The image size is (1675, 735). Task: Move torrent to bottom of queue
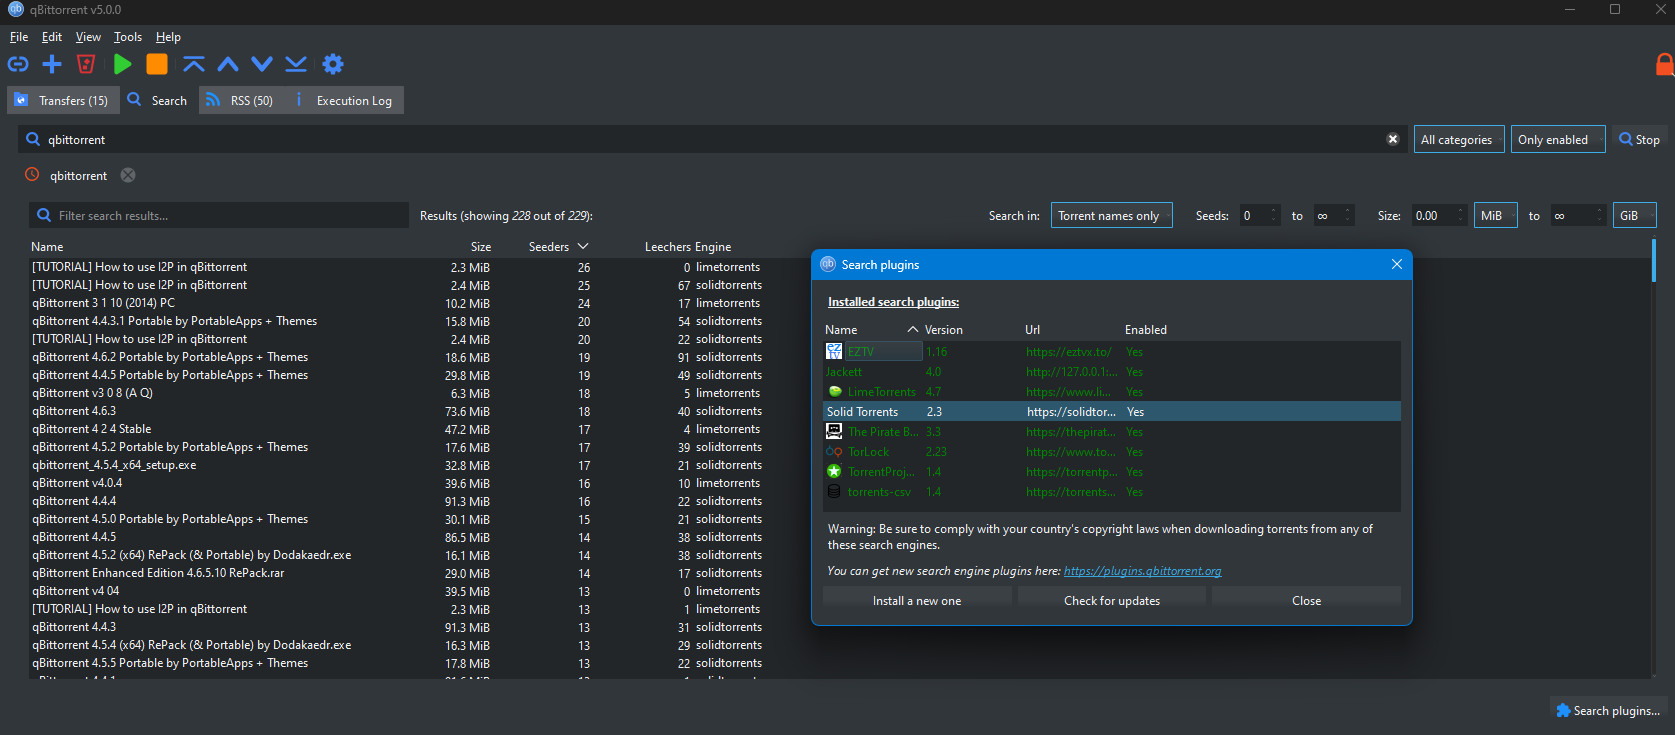[296, 64]
